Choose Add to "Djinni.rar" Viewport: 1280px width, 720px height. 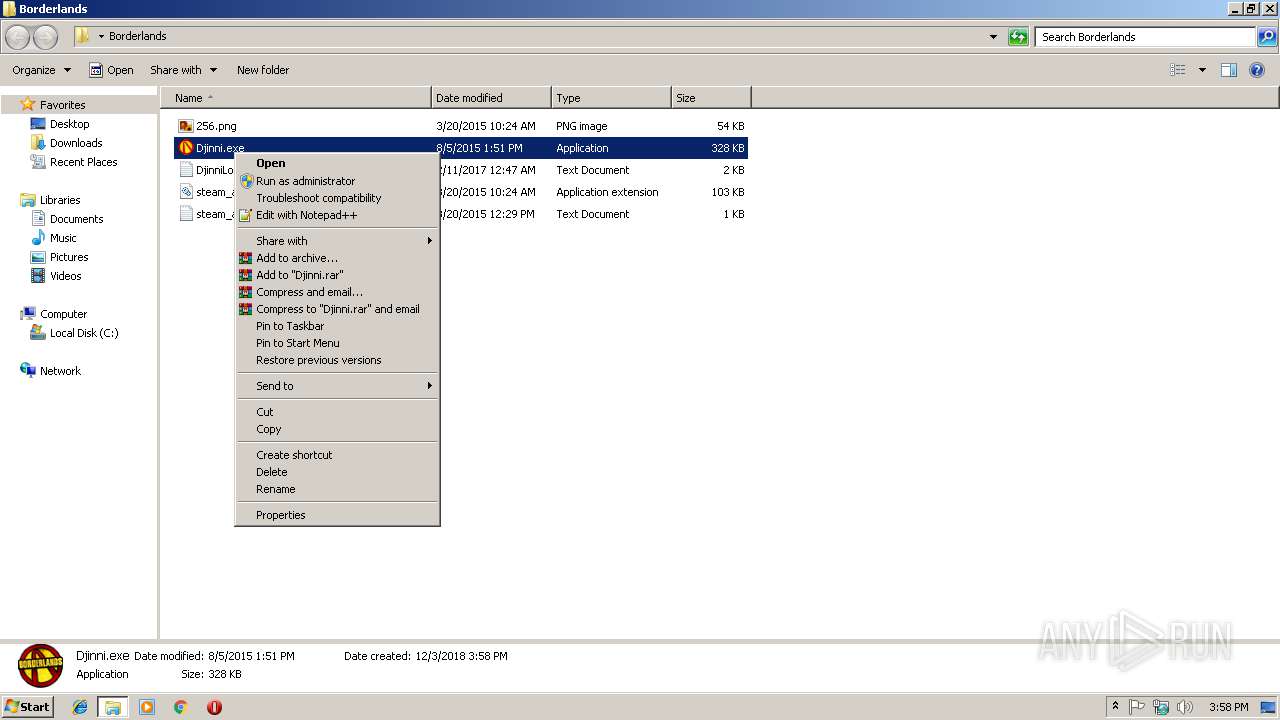point(337,275)
